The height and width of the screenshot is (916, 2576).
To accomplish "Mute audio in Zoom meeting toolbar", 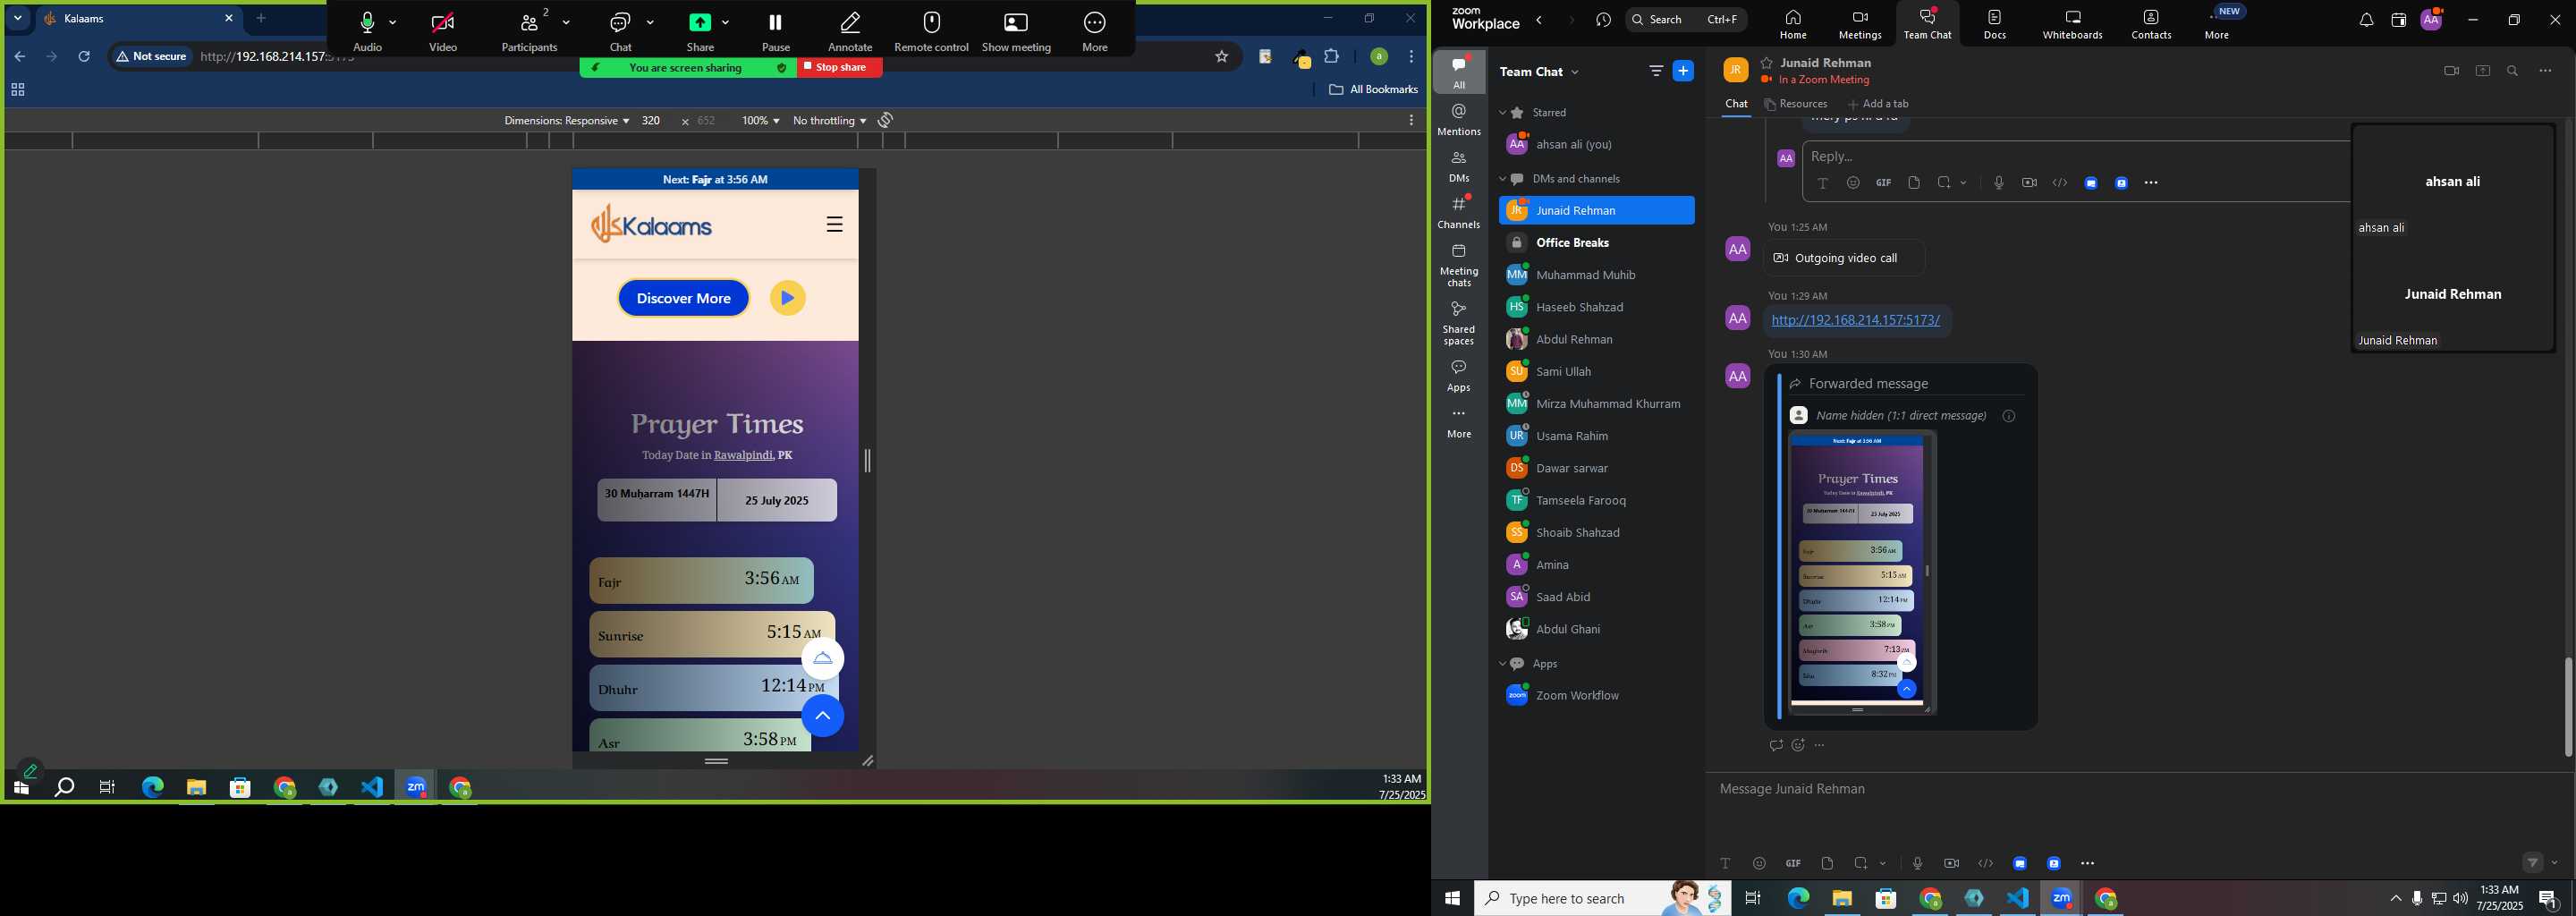I will click(367, 31).
